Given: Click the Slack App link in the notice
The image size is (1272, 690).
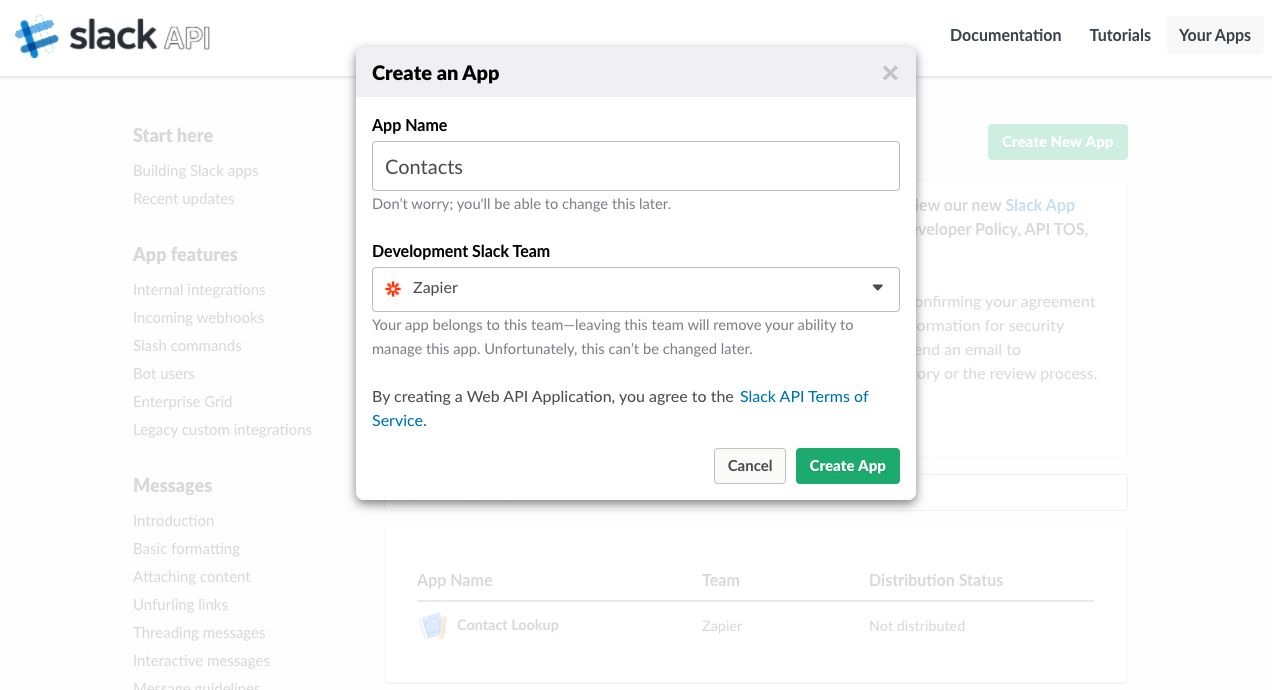Looking at the screenshot, I should [1039, 205].
